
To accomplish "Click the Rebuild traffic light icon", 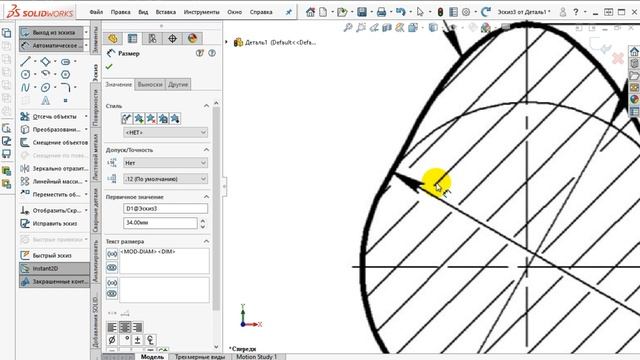I will (440, 12).
